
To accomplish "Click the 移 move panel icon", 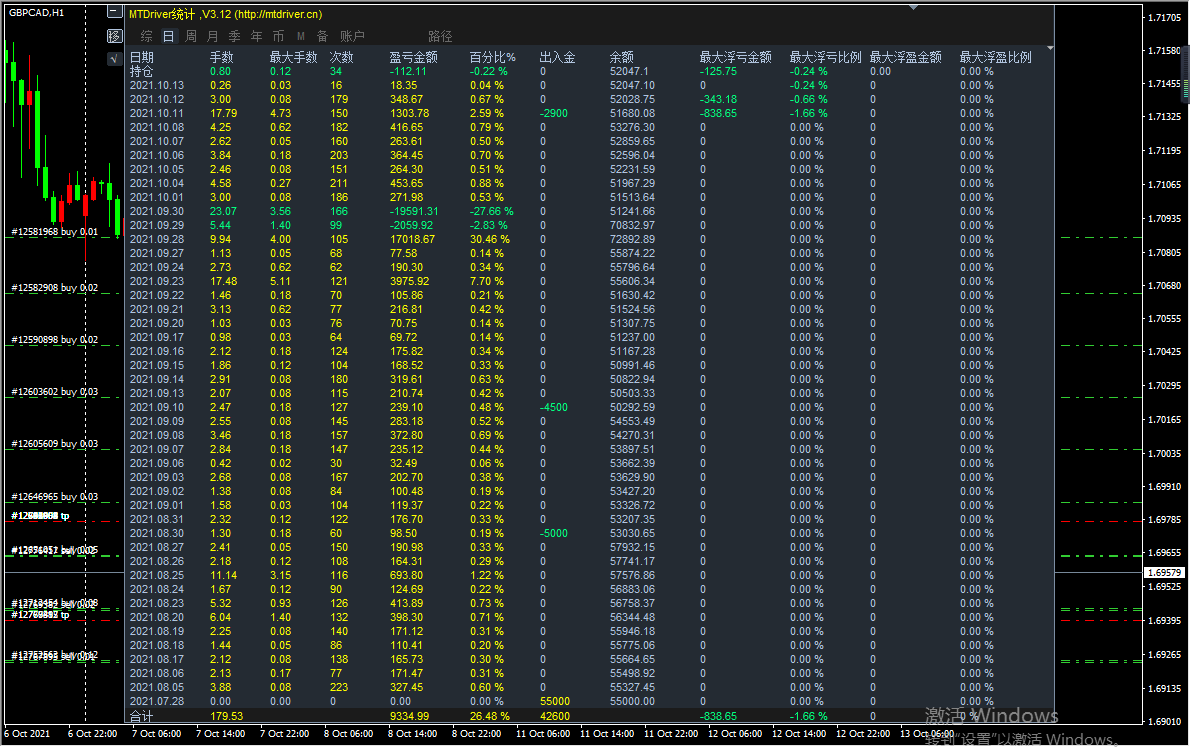I will [x=115, y=36].
